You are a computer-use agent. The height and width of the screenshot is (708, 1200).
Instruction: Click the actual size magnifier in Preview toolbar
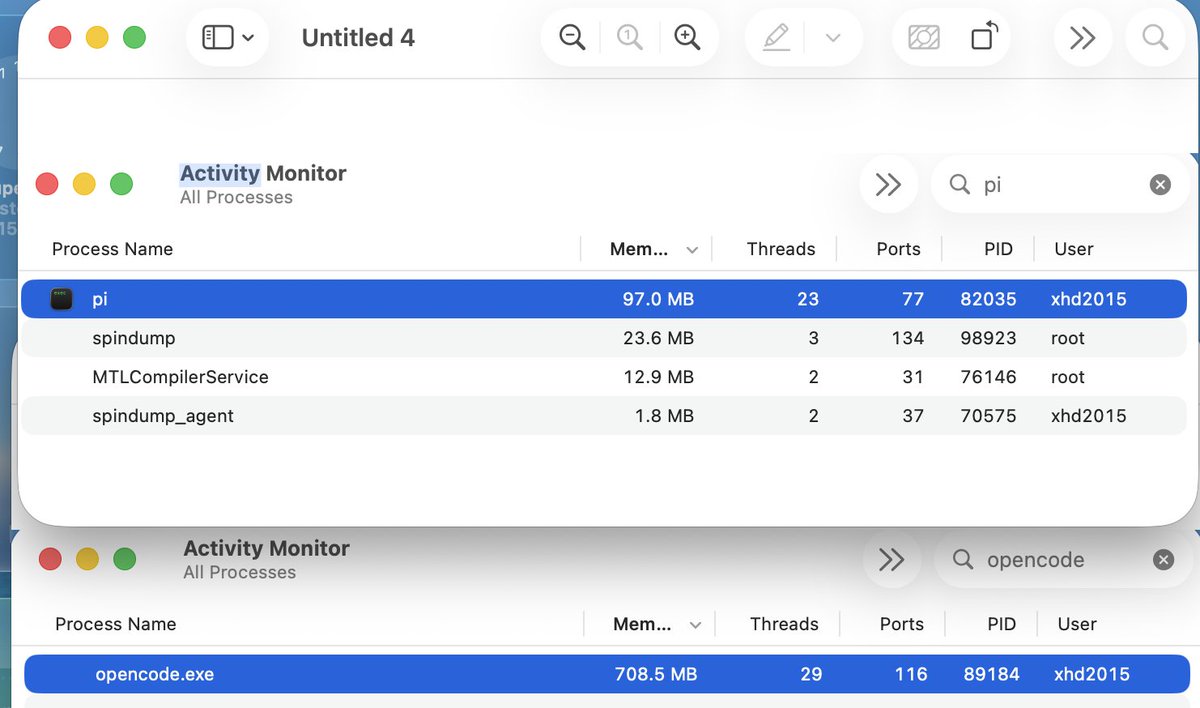(x=629, y=38)
